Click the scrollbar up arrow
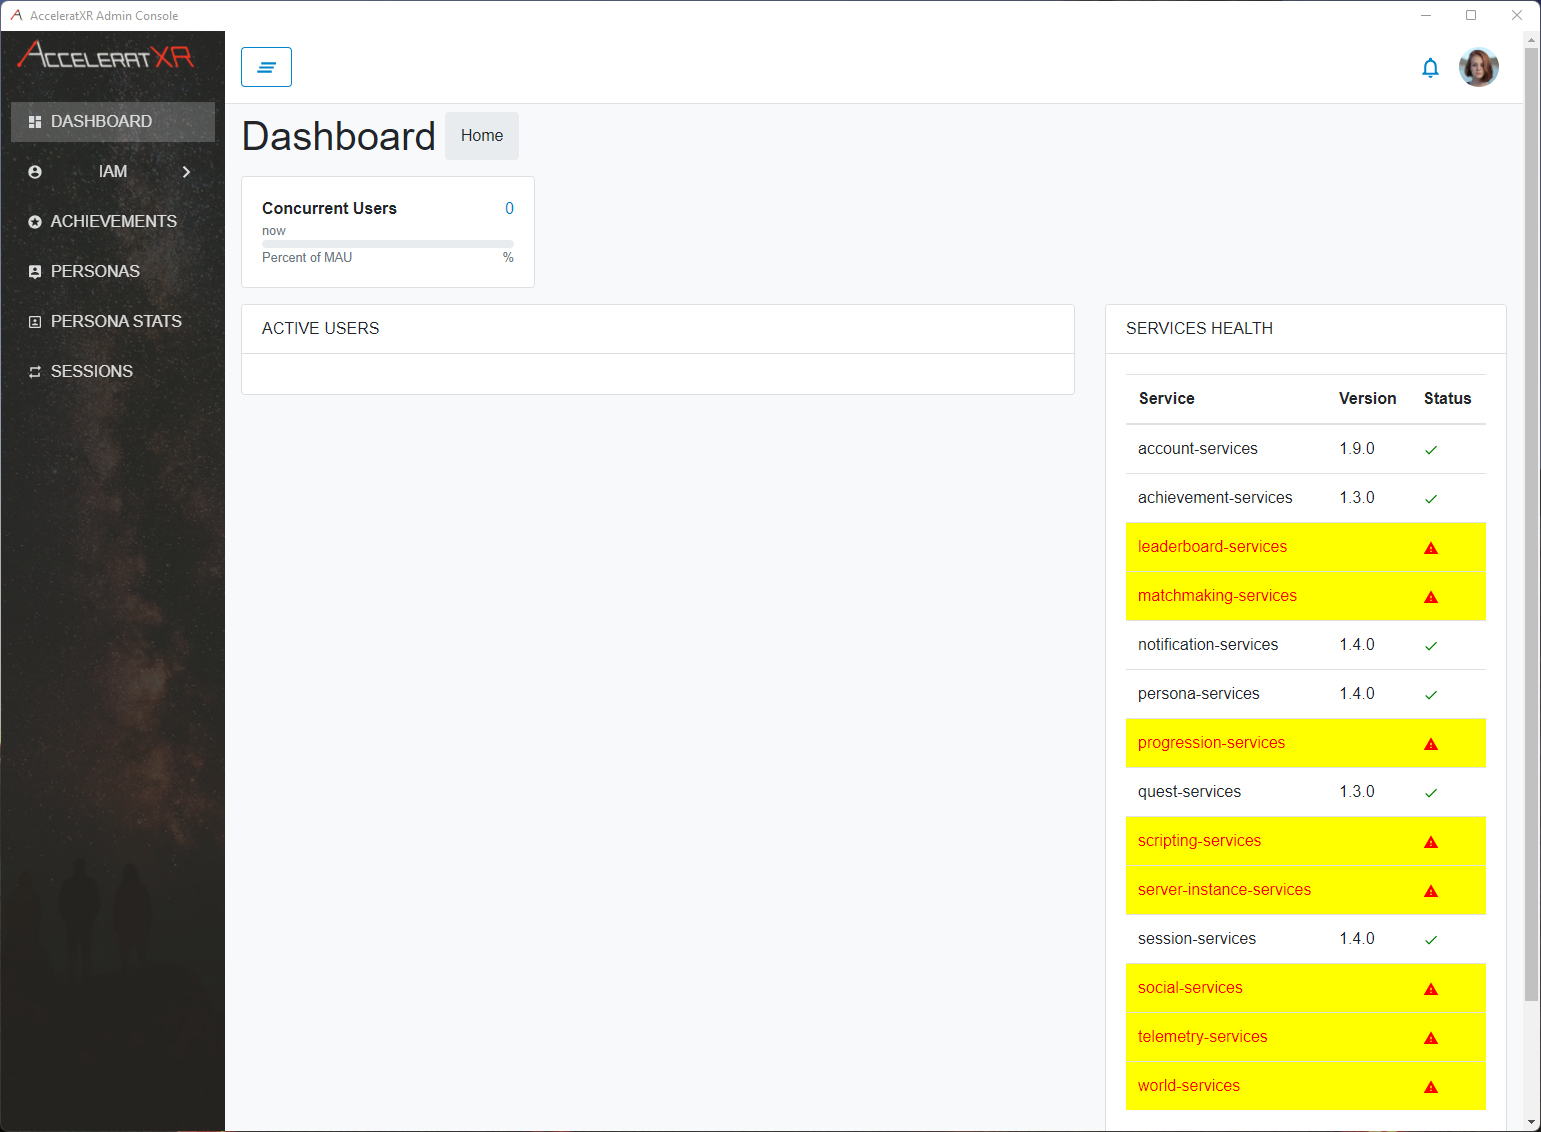This screenshot has height=1132, width=1541. click(x=1531, y=39)
